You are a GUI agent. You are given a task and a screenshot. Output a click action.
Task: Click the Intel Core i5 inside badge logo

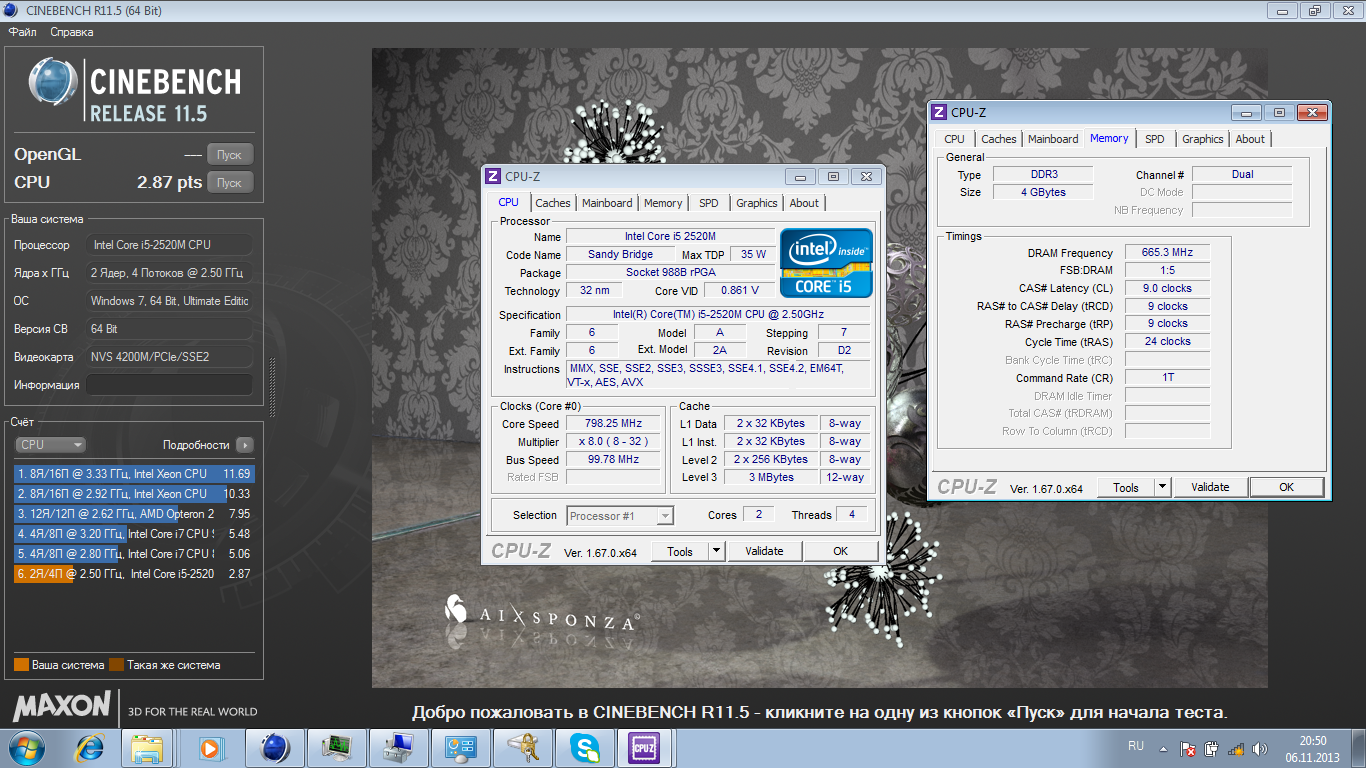(x=826, y=262)
